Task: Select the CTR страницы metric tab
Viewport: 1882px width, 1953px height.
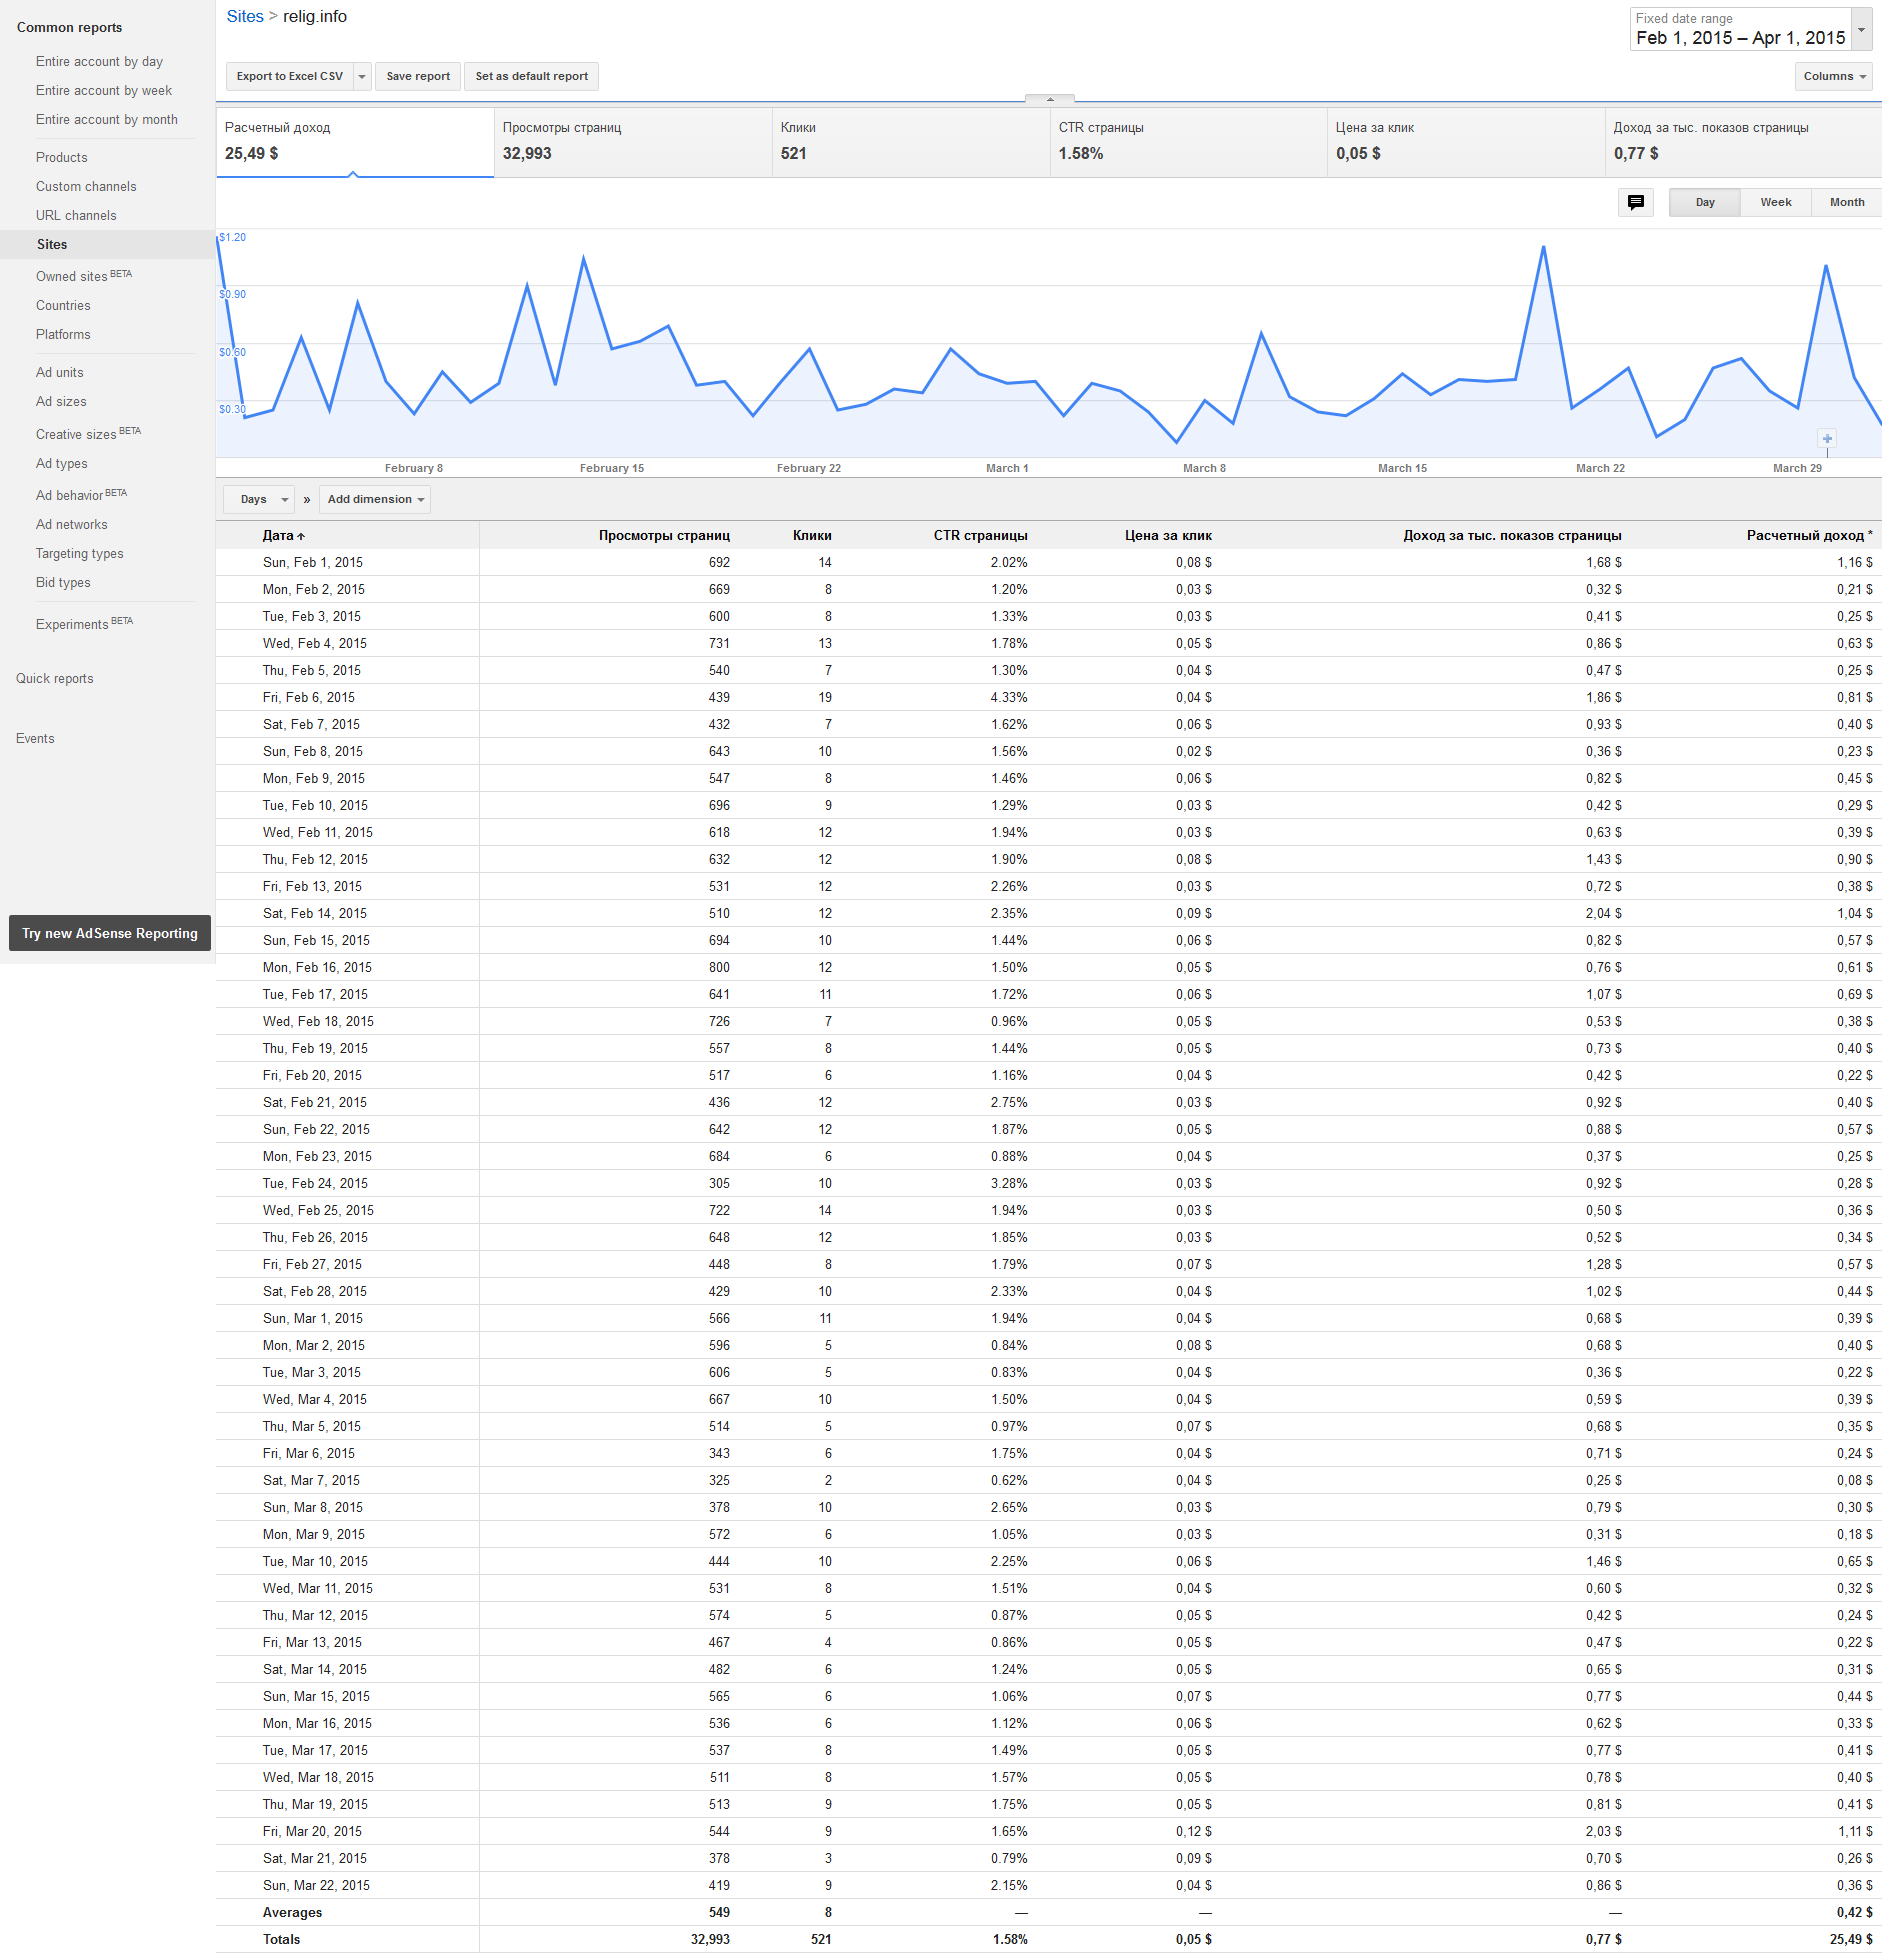Action: [1188, 142]
